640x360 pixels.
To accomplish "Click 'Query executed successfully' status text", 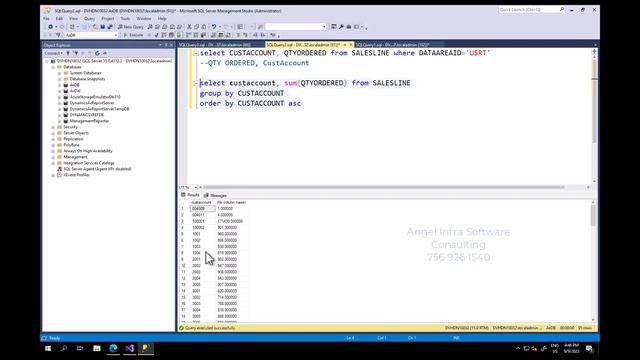I will [x=210, y=328].
